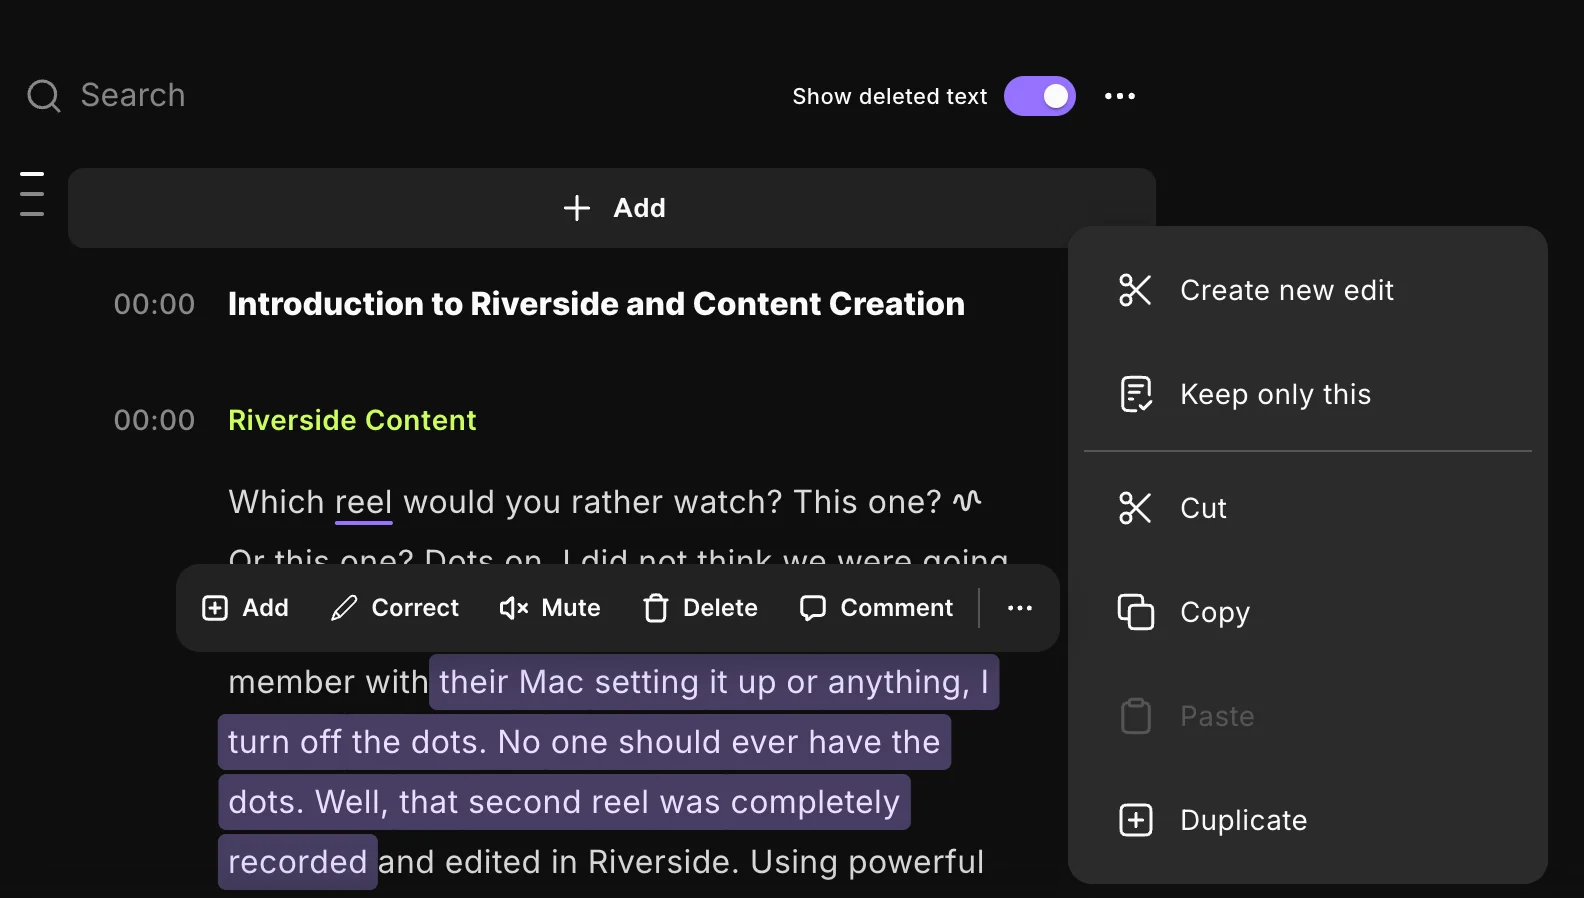The height and width of the screenshot is (898, 1584).
Task: Click highlighted text their Mac setting it up
Action: (607, 682)
